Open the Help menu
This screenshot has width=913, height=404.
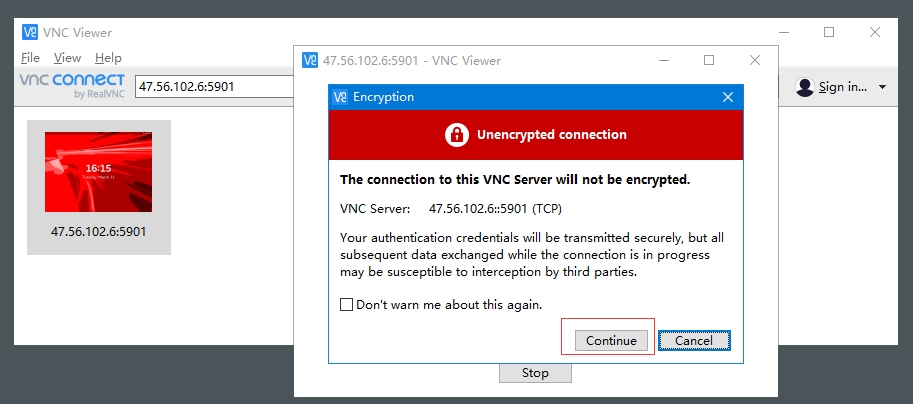point(108,58)
